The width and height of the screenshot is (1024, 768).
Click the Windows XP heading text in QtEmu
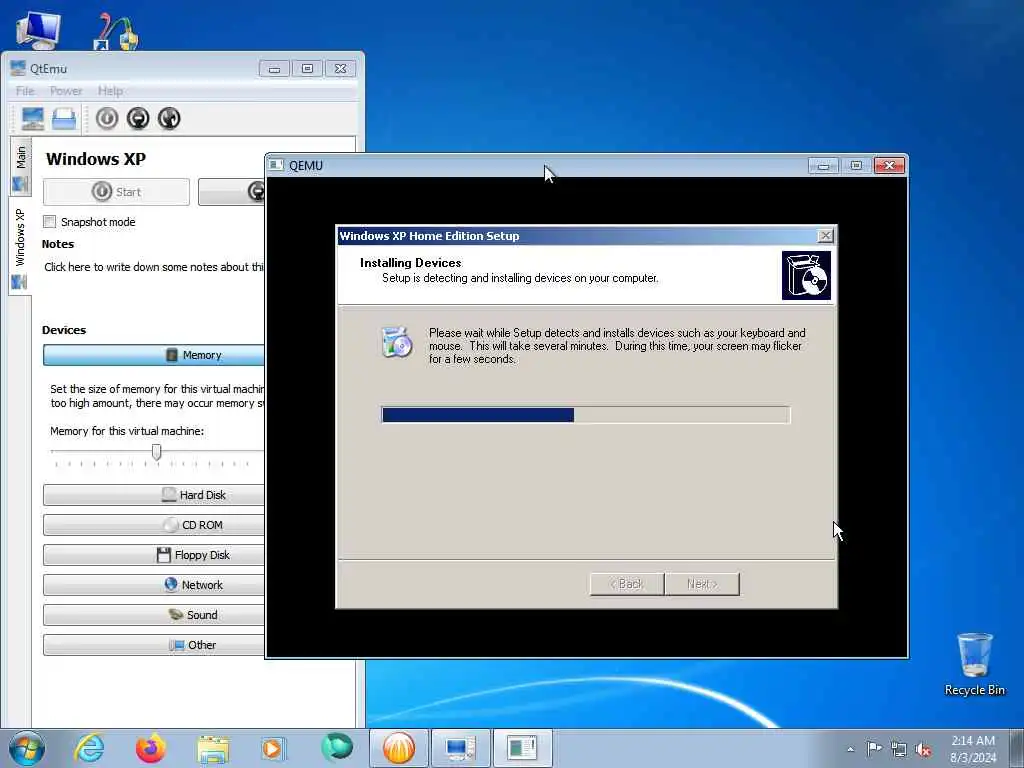click(96, 159)
